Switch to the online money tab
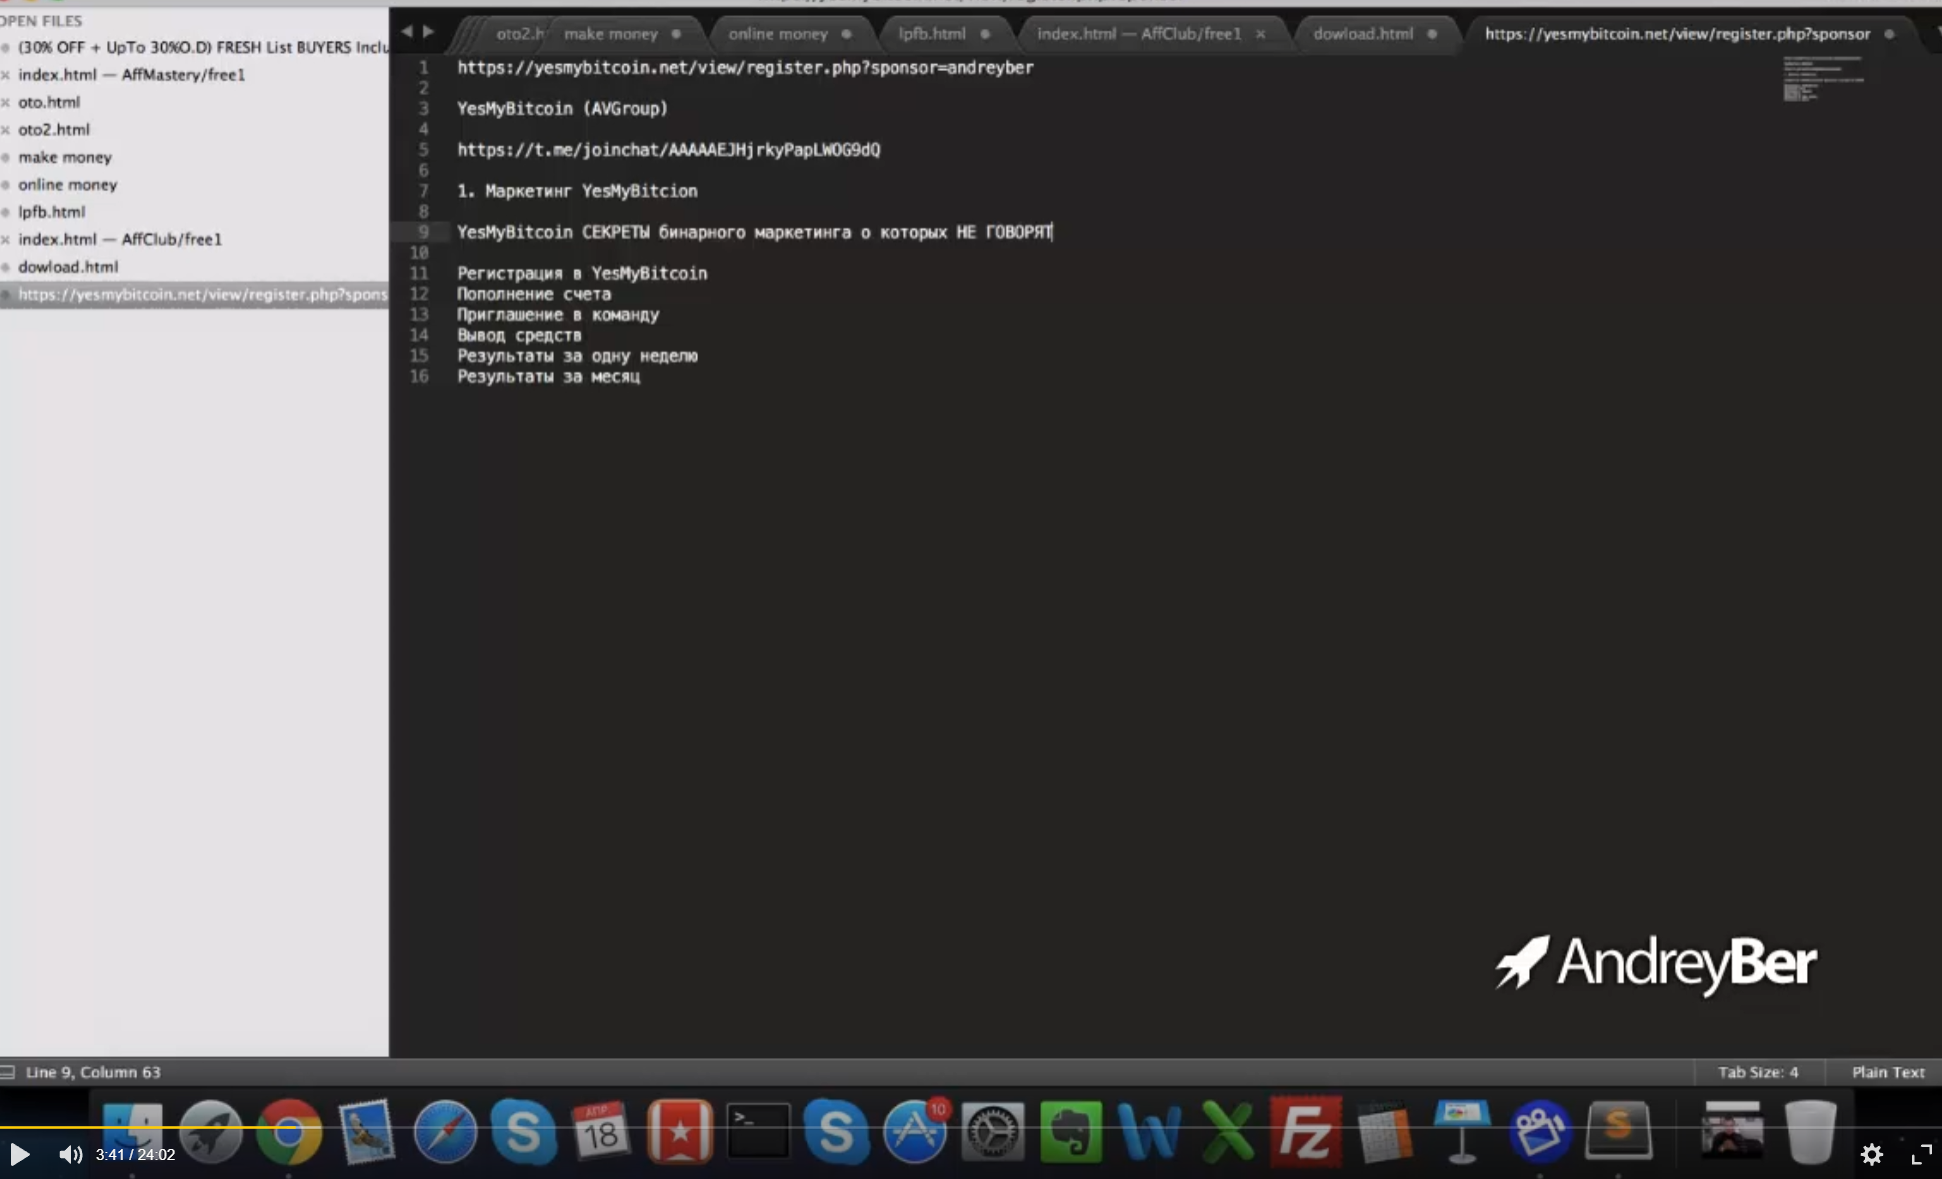Image resolution: width=1942 pixels, height=1179 pixels. click(778, 34)
